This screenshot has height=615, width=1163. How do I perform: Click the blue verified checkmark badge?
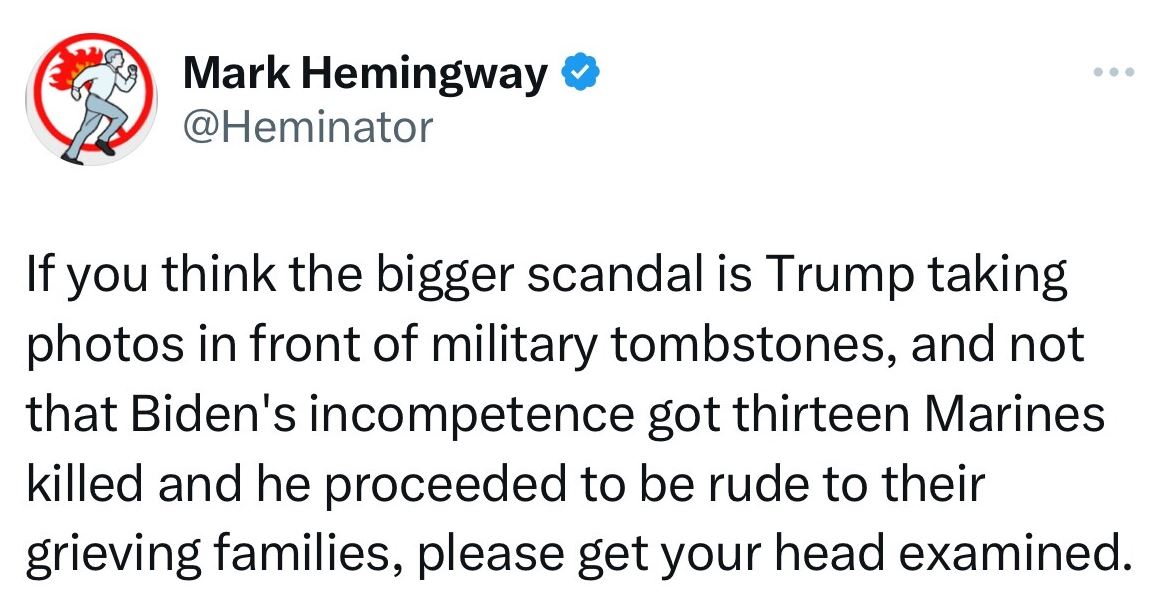point(582,73)
